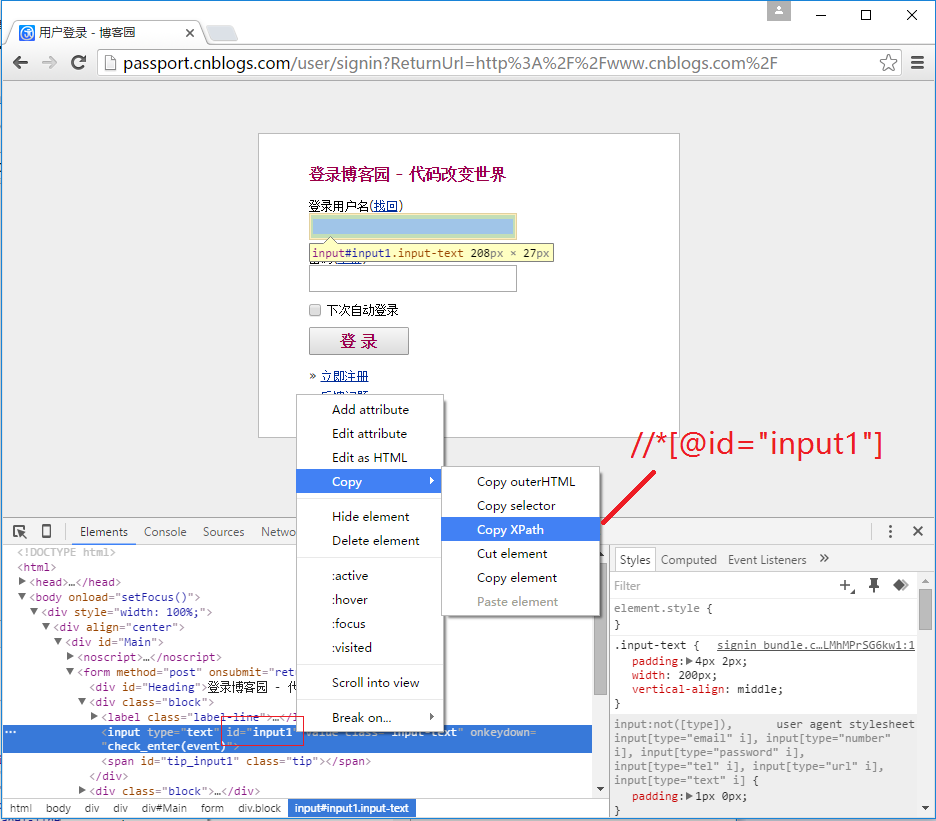Open a new browser tab
Viewport: 936px width, 821px height.
click(x=222, y=33)
